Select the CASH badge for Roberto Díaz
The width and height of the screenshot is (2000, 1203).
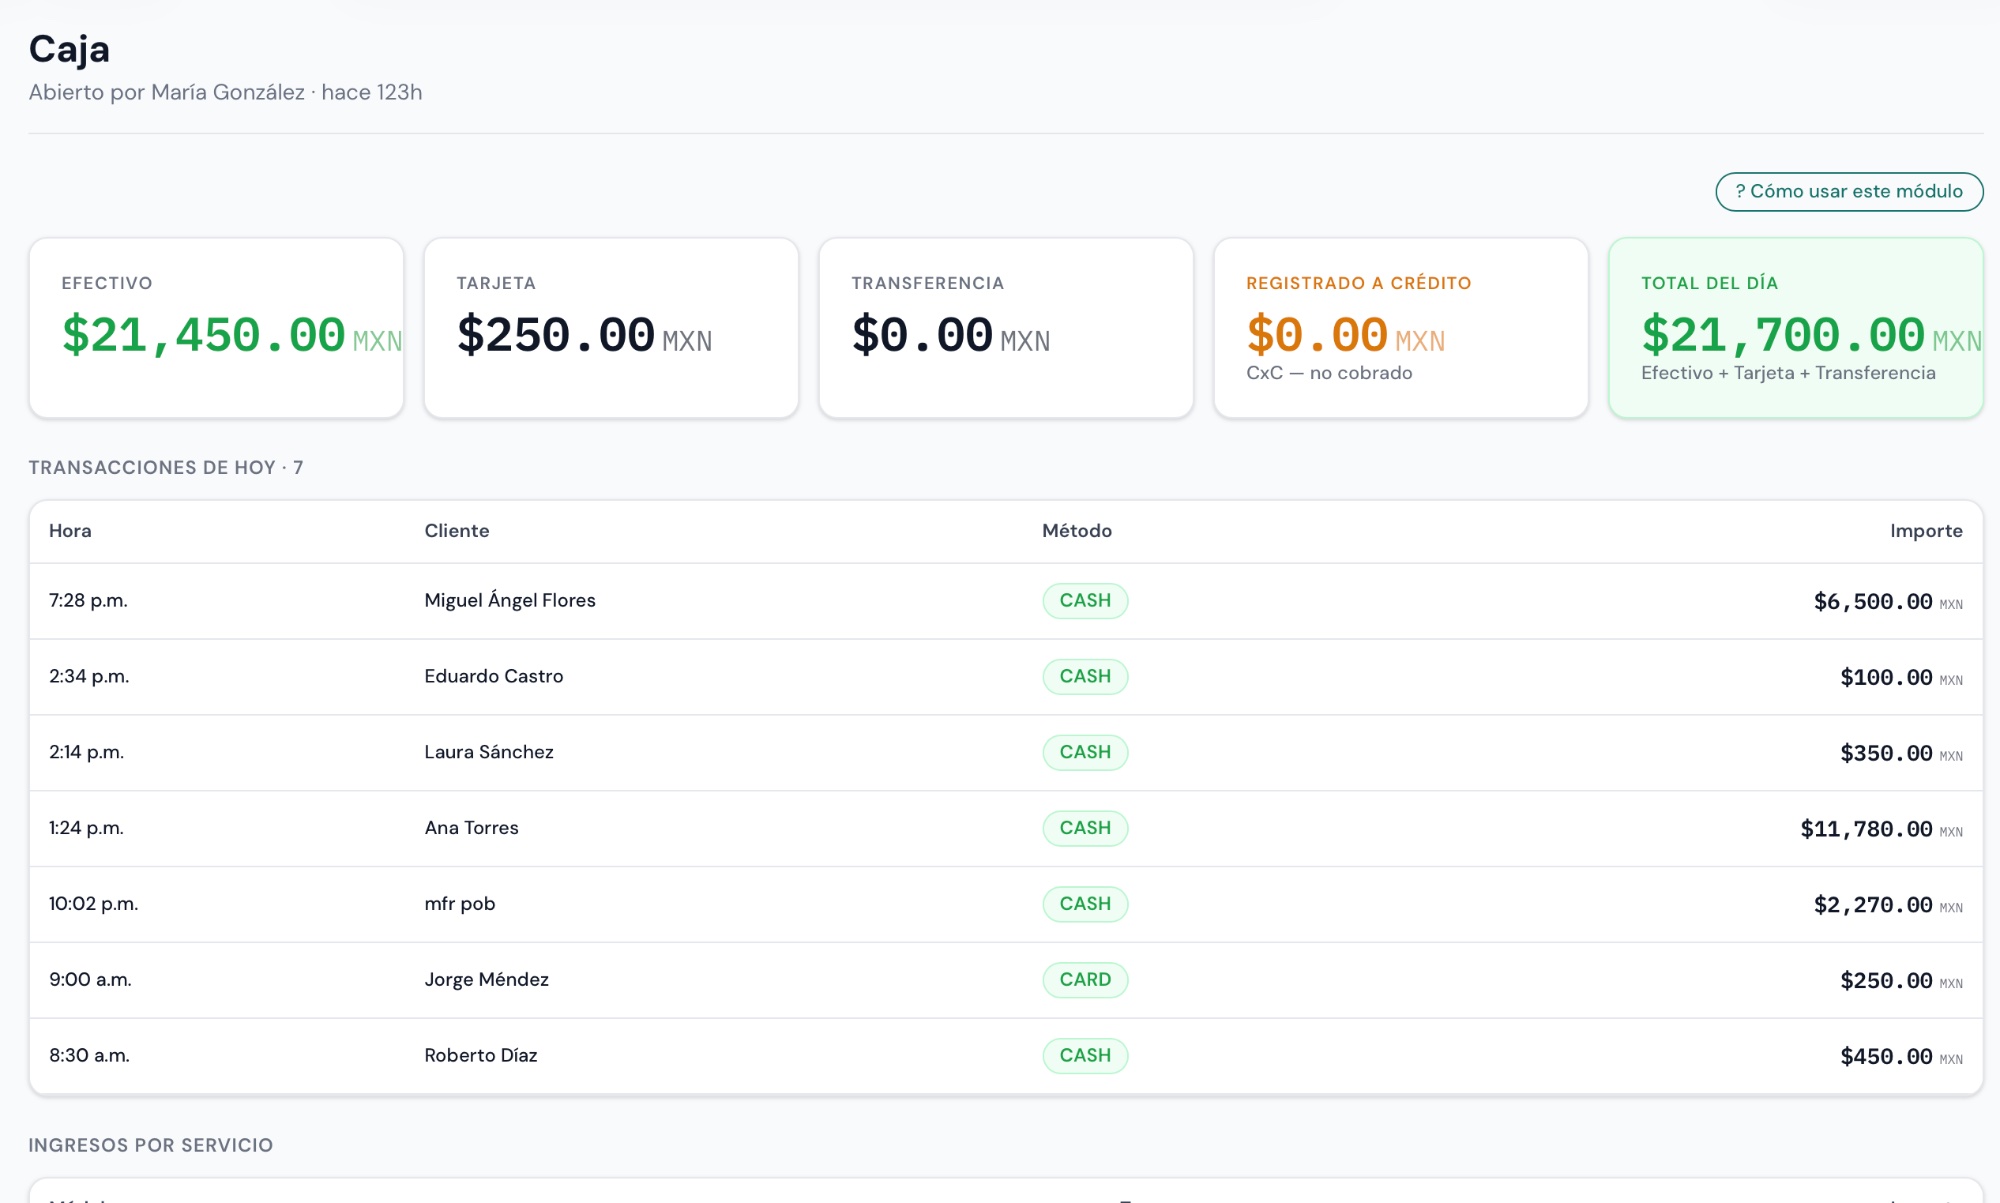point(1085,1055)
